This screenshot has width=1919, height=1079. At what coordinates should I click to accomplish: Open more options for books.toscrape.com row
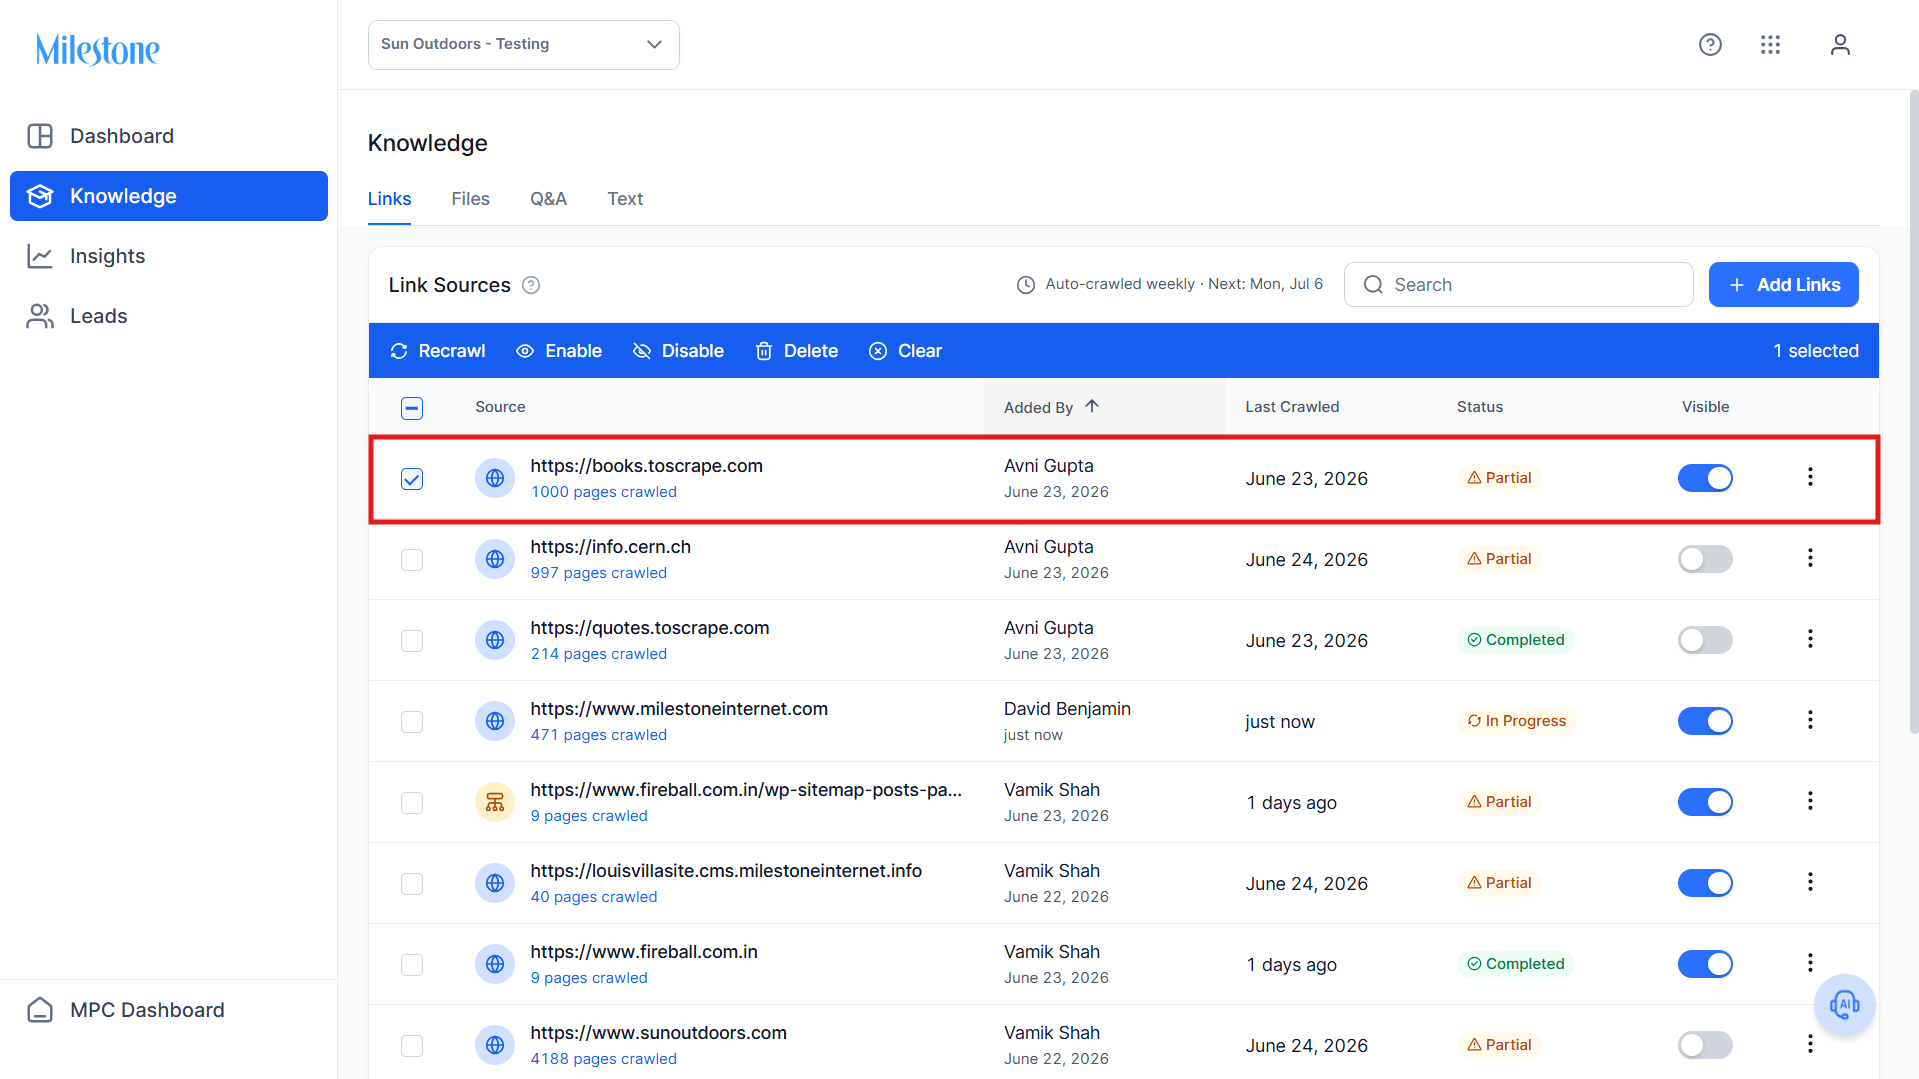pos(1810,477)
